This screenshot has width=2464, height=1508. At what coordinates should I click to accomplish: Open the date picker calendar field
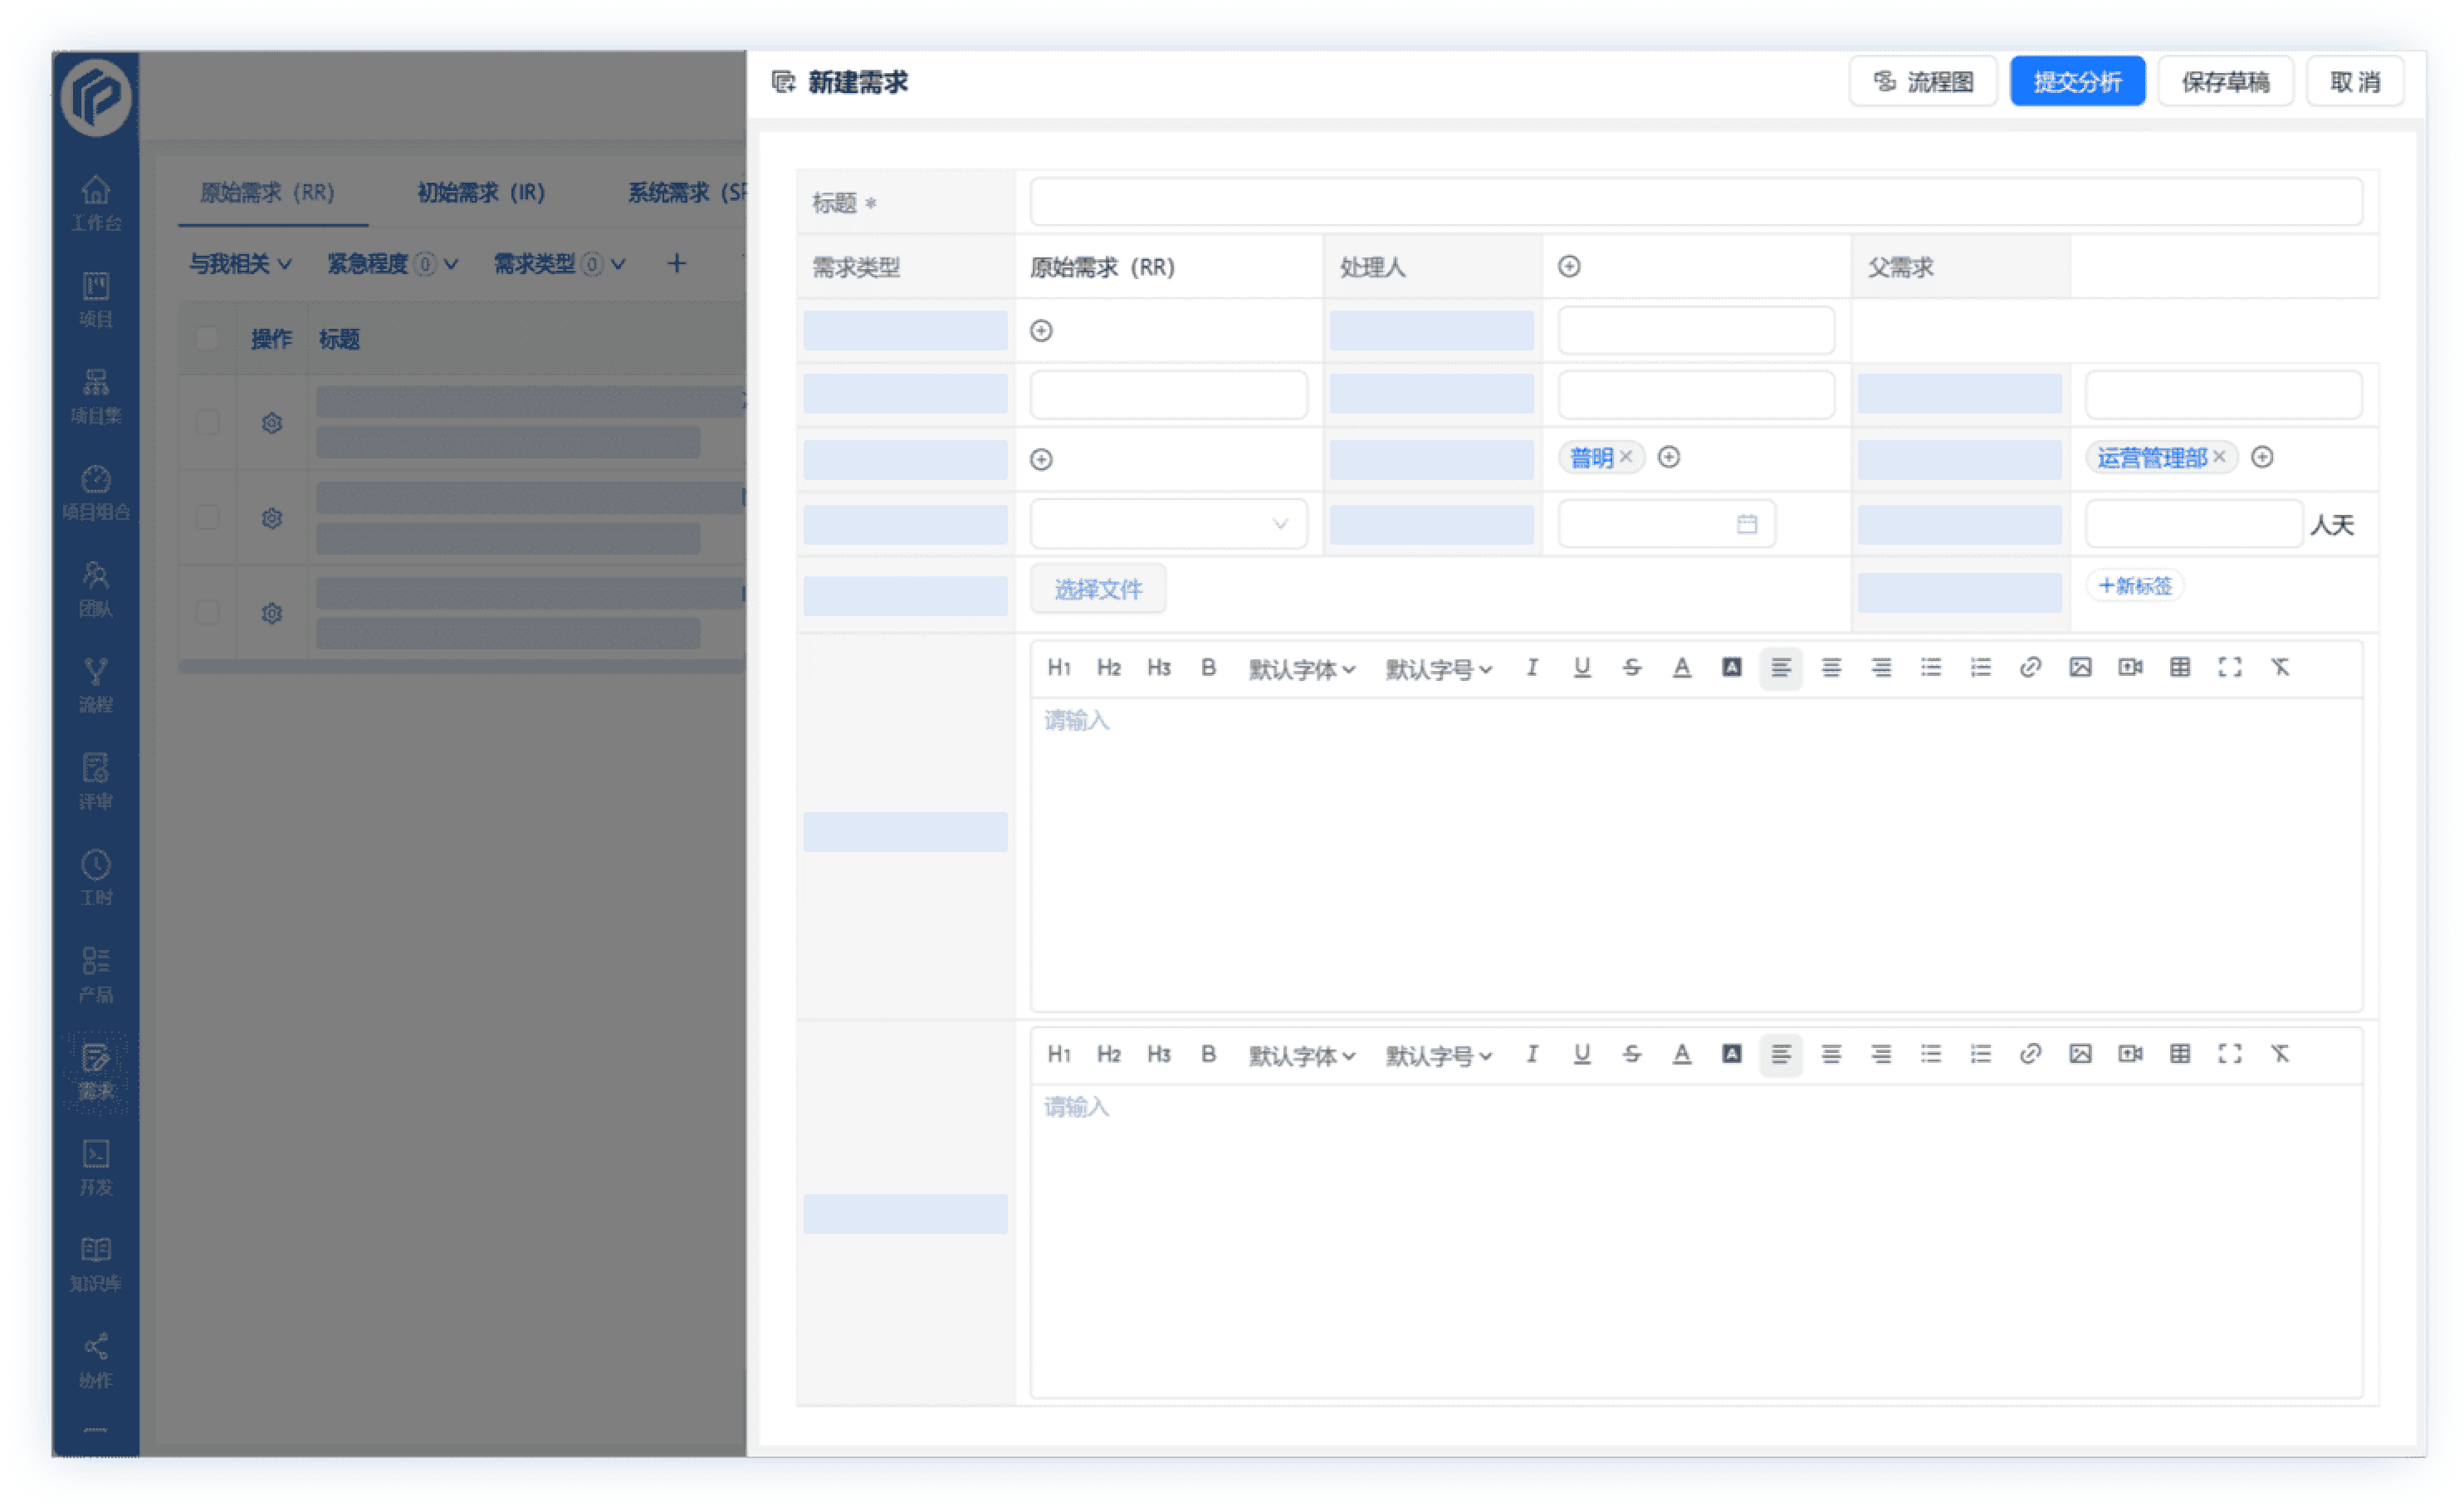pos(1665,523)
